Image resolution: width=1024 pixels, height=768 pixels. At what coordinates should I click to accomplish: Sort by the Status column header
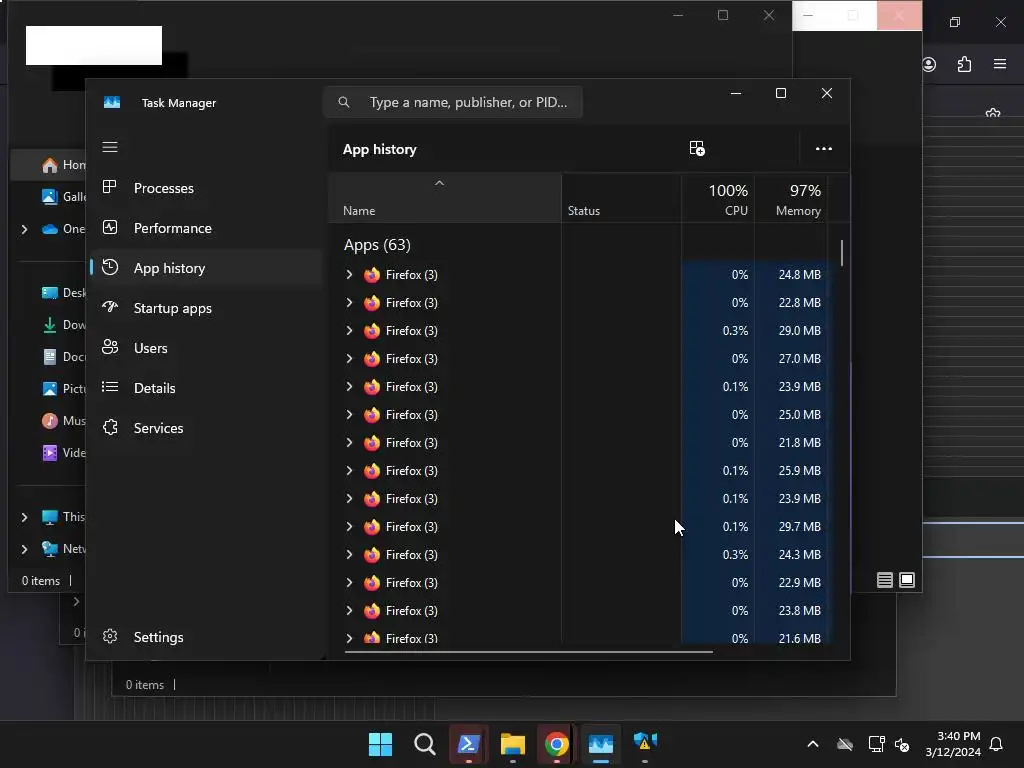pos(621,199)
